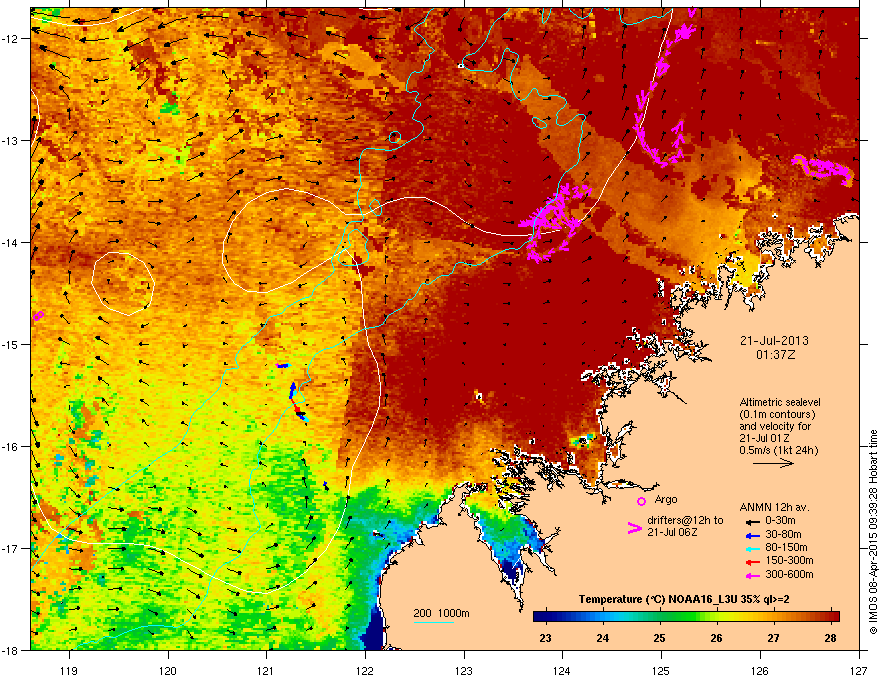This screenshot has height=680, width=880.
Task: Click the longitude axis label '126'
Action: point(759,670)
